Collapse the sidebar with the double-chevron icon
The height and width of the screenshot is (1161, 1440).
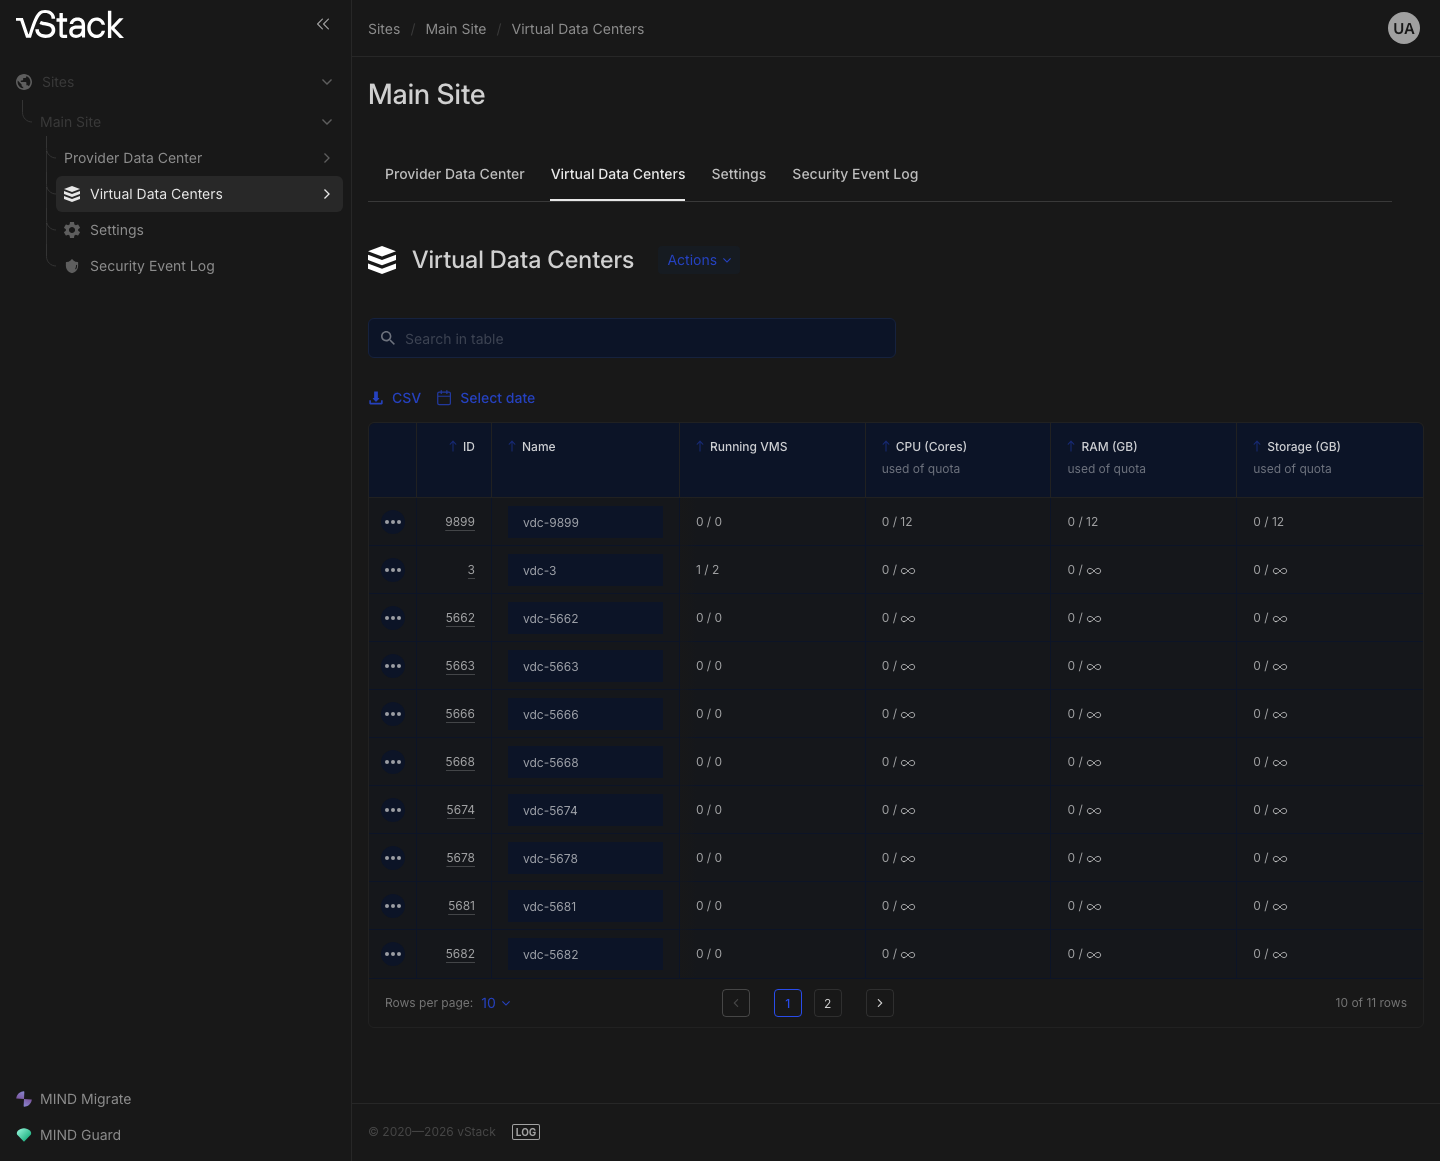pyautogui.click(x=323, y=24)
